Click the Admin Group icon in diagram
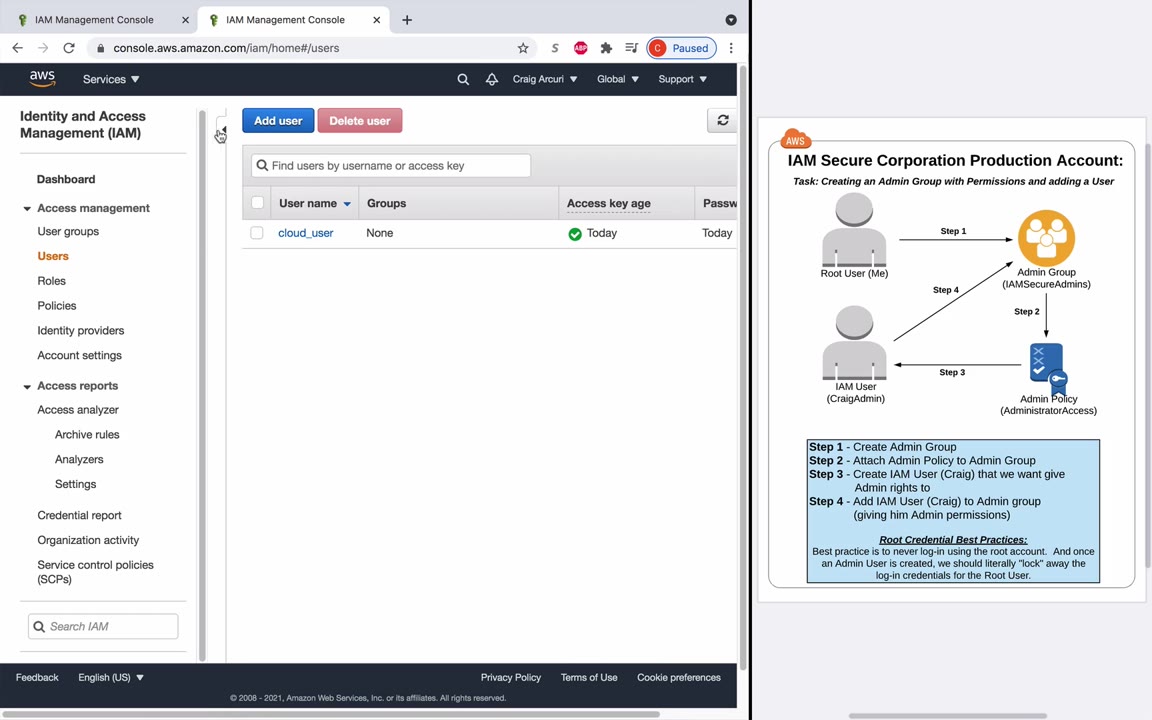1152x720 pixels. (1046, 238)
